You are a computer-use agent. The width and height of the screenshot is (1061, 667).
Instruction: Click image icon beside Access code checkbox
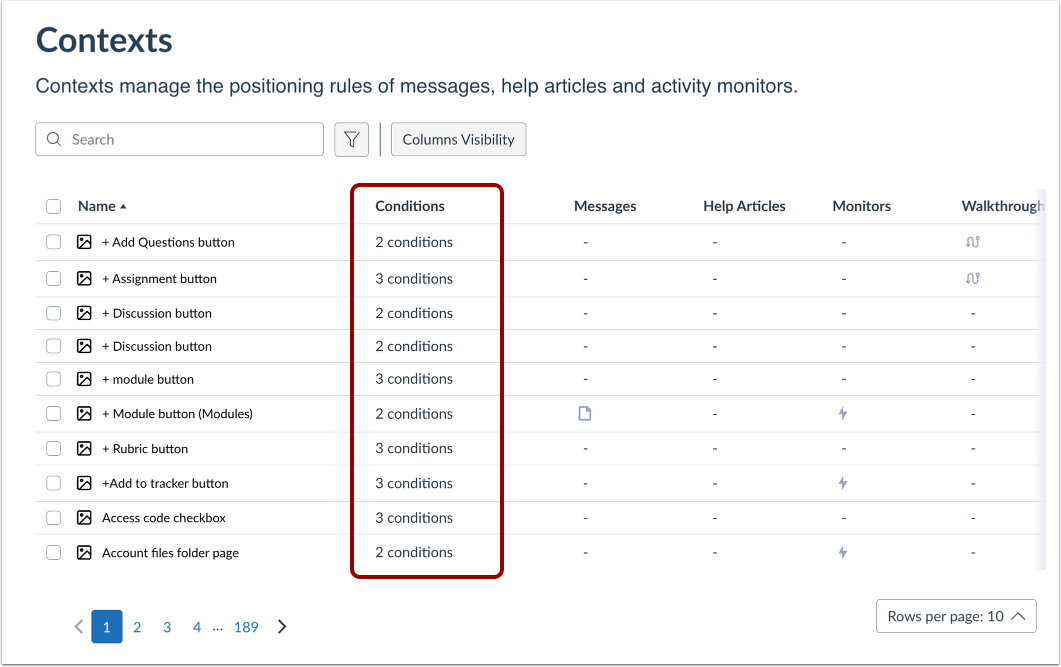(84, 518)
